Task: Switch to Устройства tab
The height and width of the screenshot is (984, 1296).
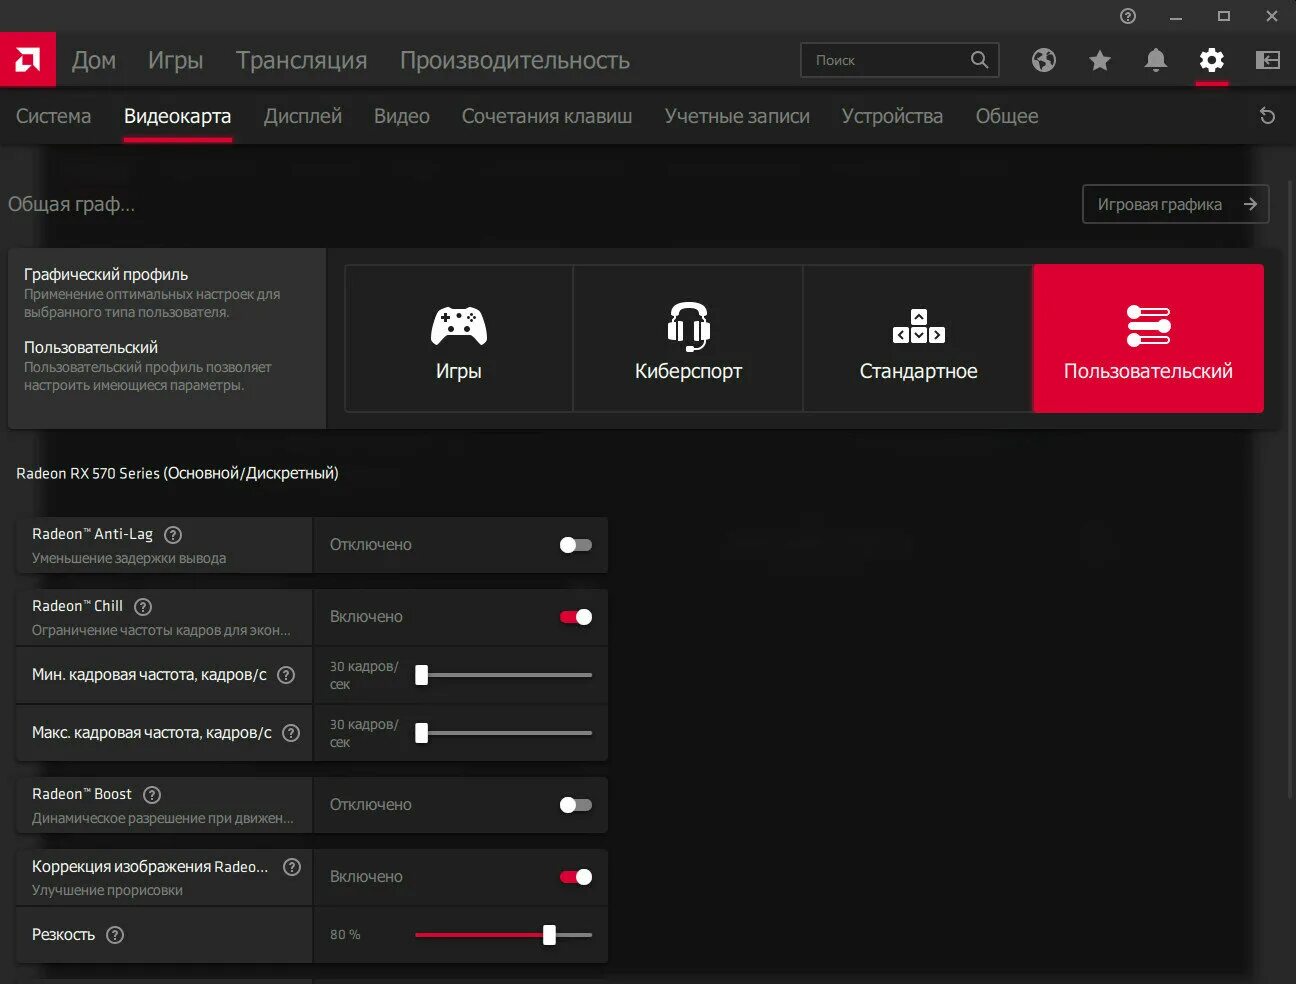Action: [892, 116]
